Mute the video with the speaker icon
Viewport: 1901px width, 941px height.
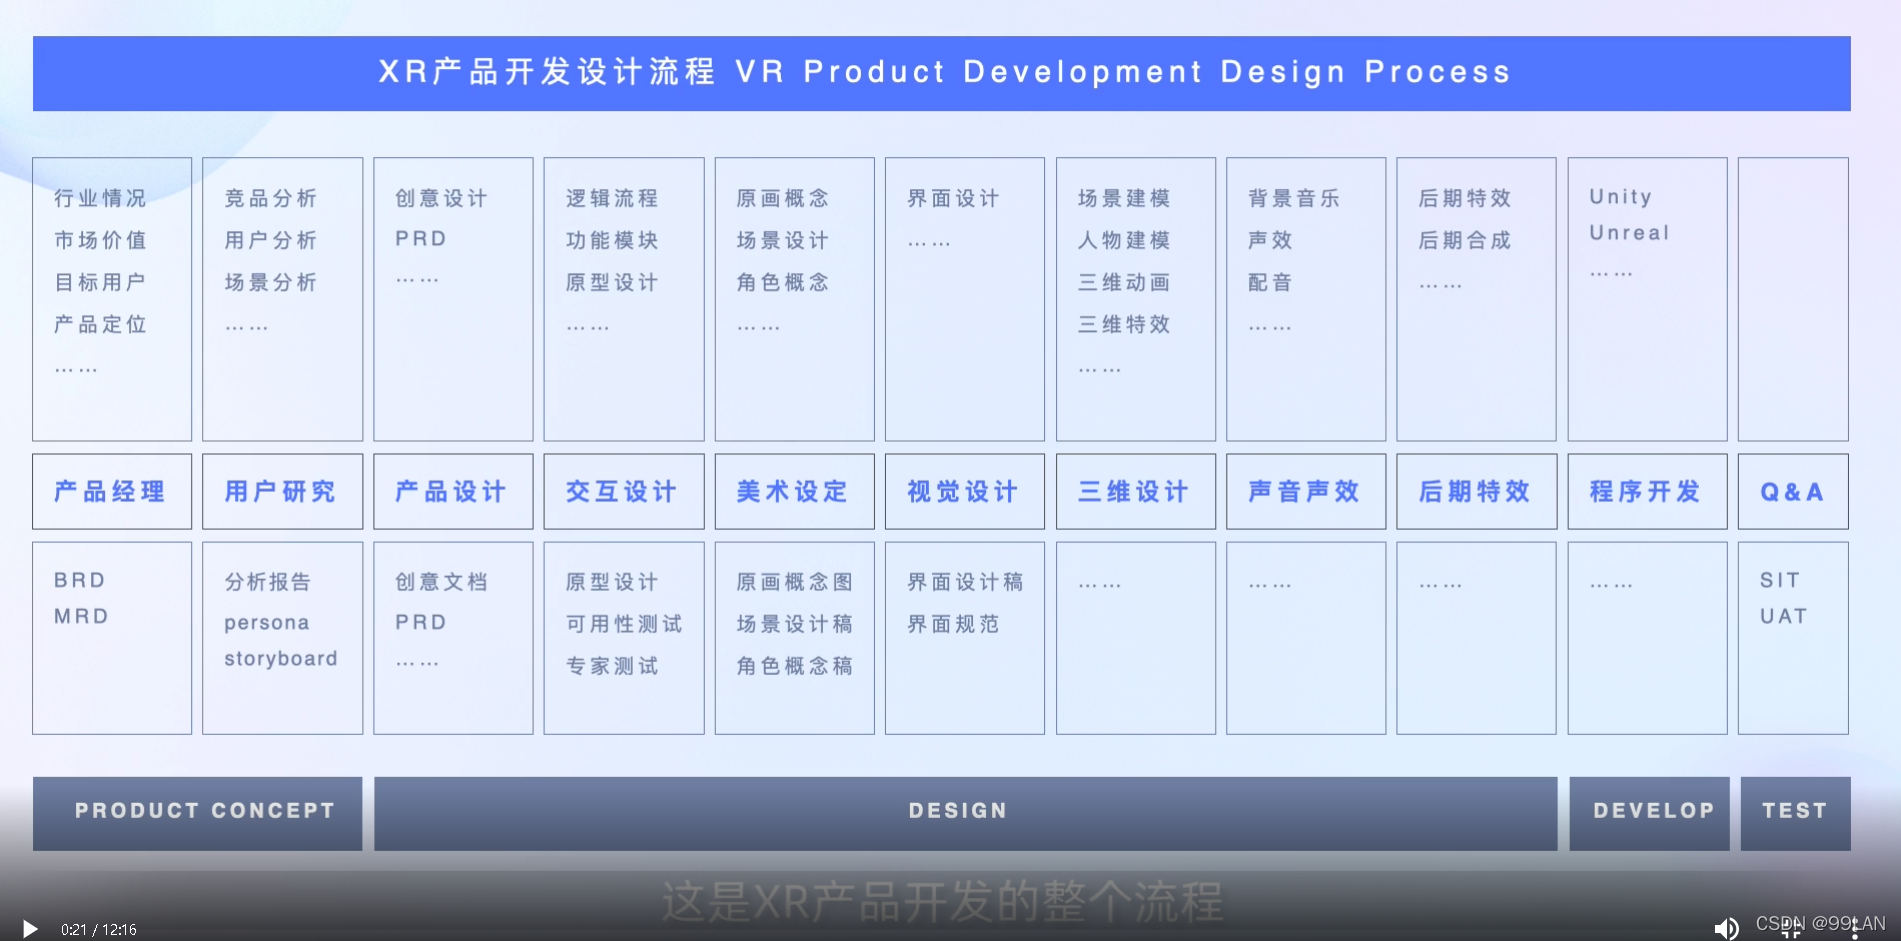coord(1727,928)
